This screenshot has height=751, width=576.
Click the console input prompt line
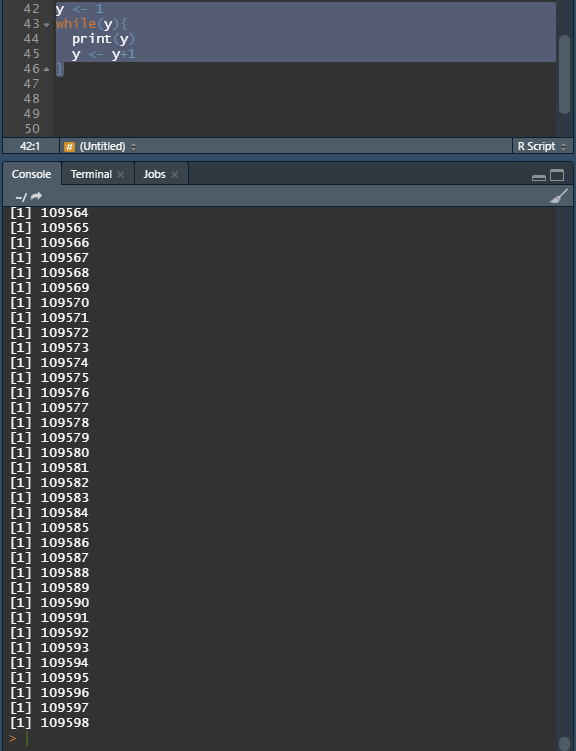click(282, 738)
